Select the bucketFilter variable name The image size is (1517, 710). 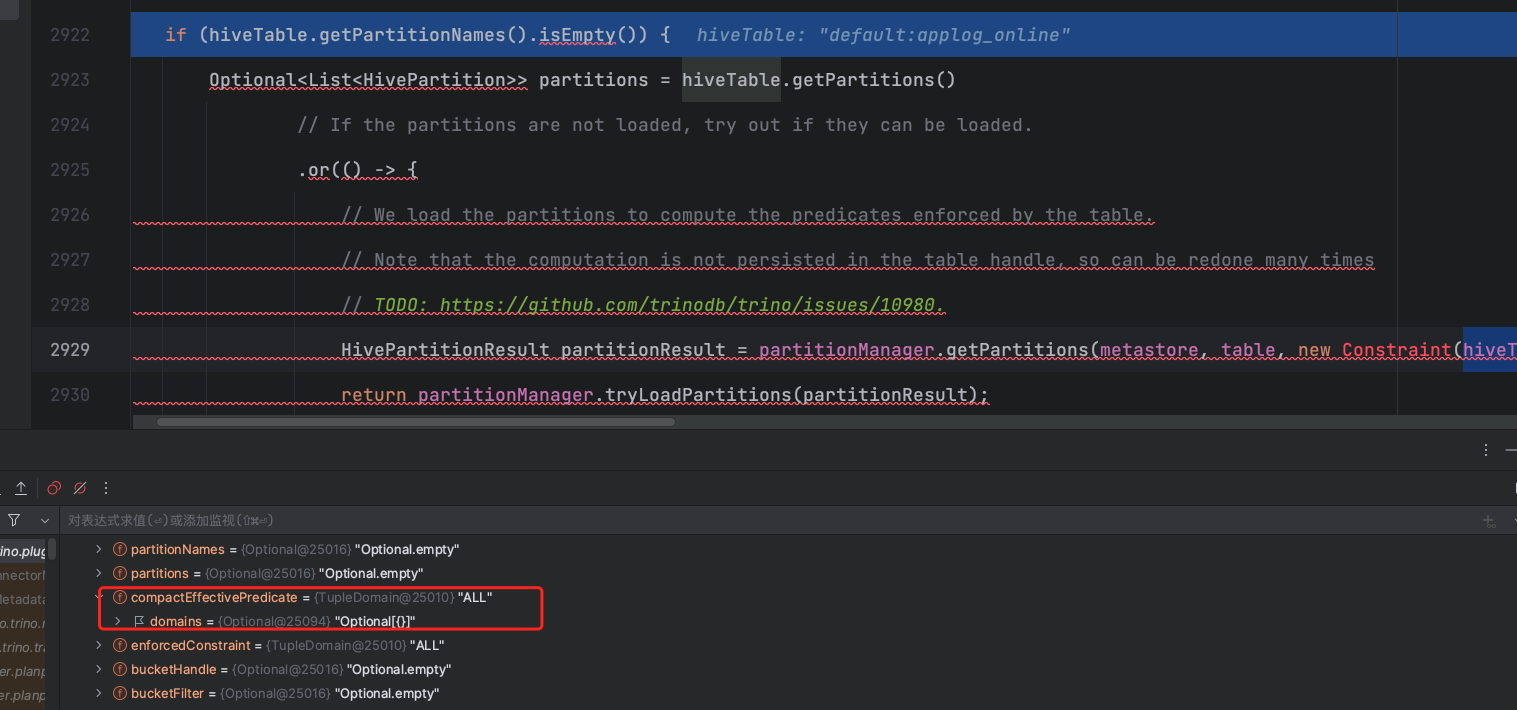167,693
